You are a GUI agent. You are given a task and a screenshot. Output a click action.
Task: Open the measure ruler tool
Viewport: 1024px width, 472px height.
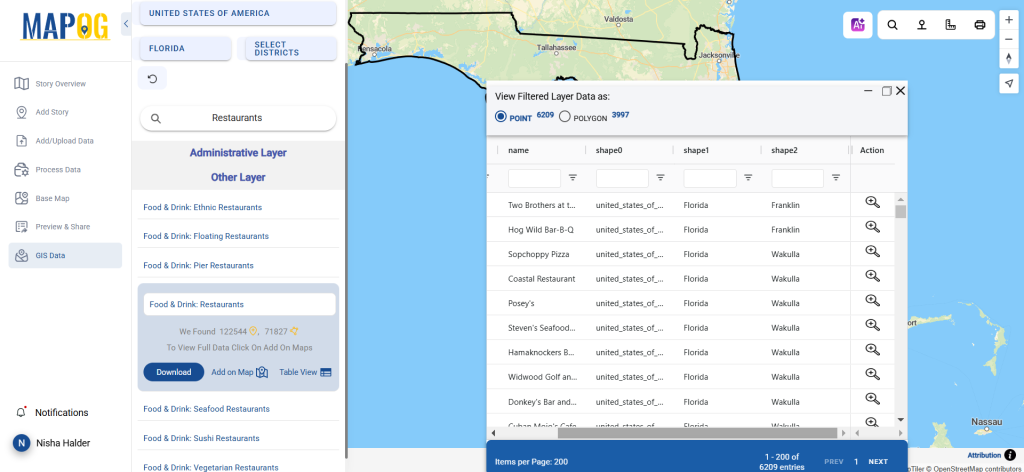(951, 25)
